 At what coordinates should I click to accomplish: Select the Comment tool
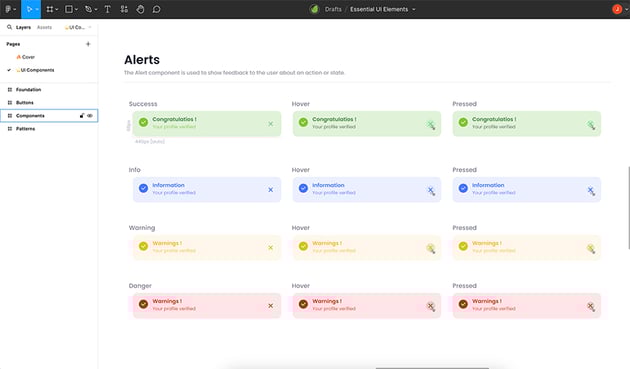tap(157, 9)
